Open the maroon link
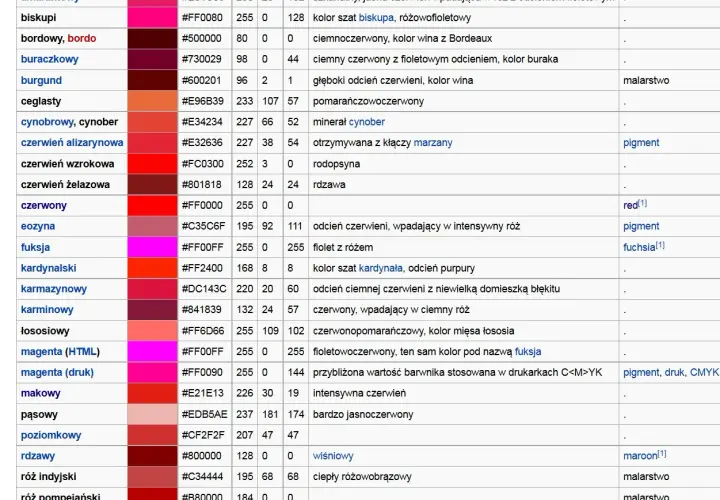720x500 pixels. tap(640, 456)
